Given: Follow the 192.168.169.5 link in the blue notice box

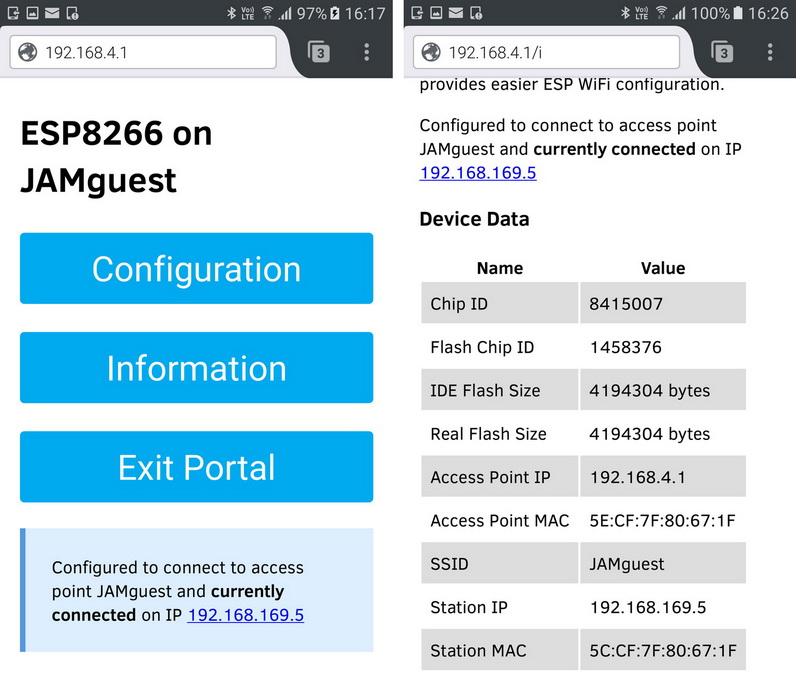Looking at the screenshot, I should click(245, 615).
